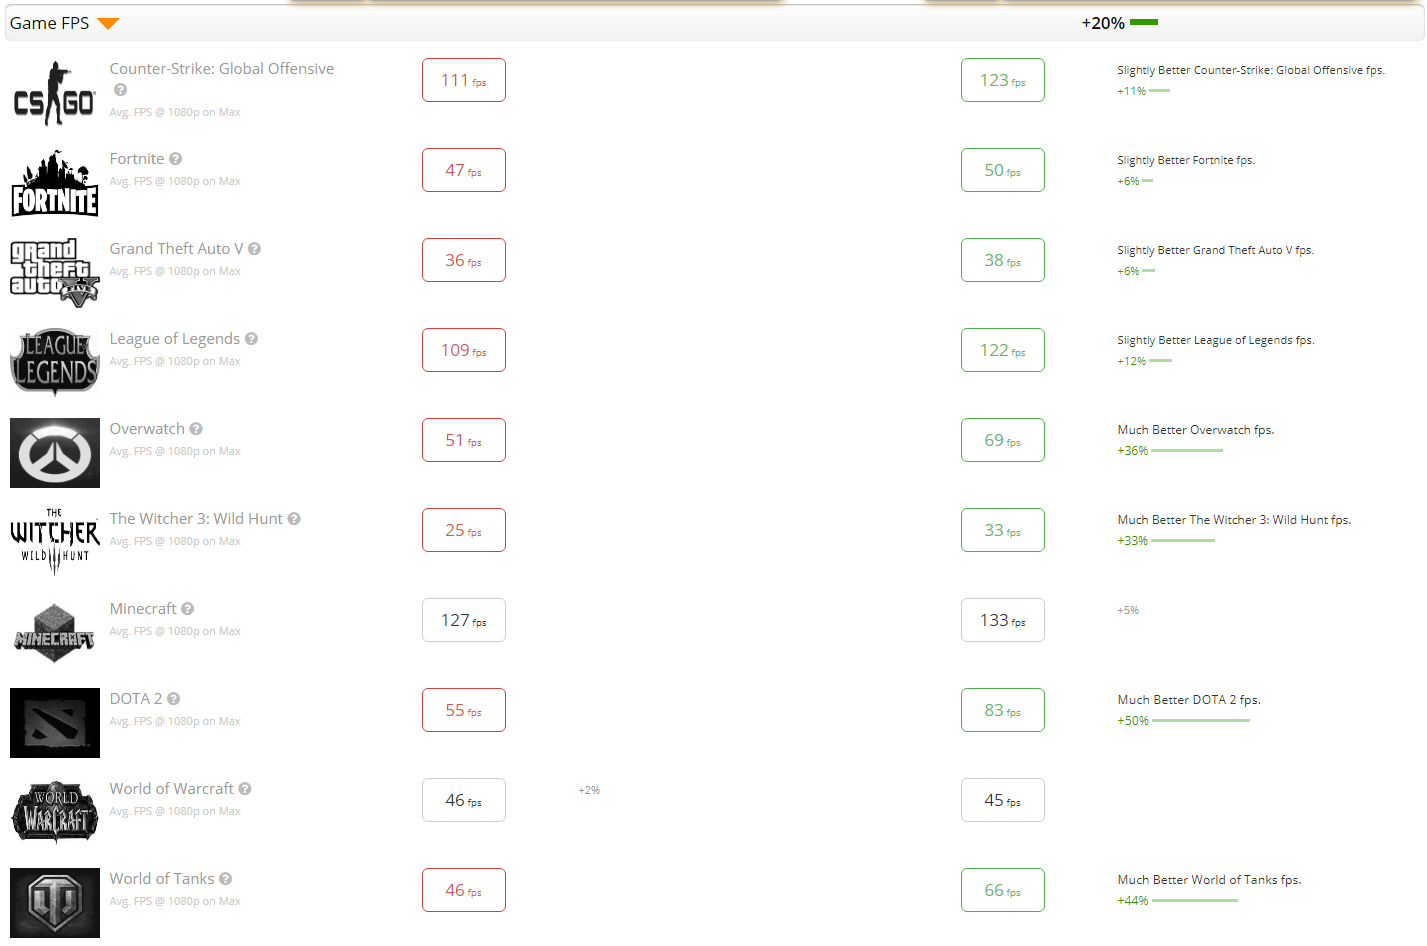
Task: Click the DOTA 2 logo thumbnail
Action: tap(55, 723)
